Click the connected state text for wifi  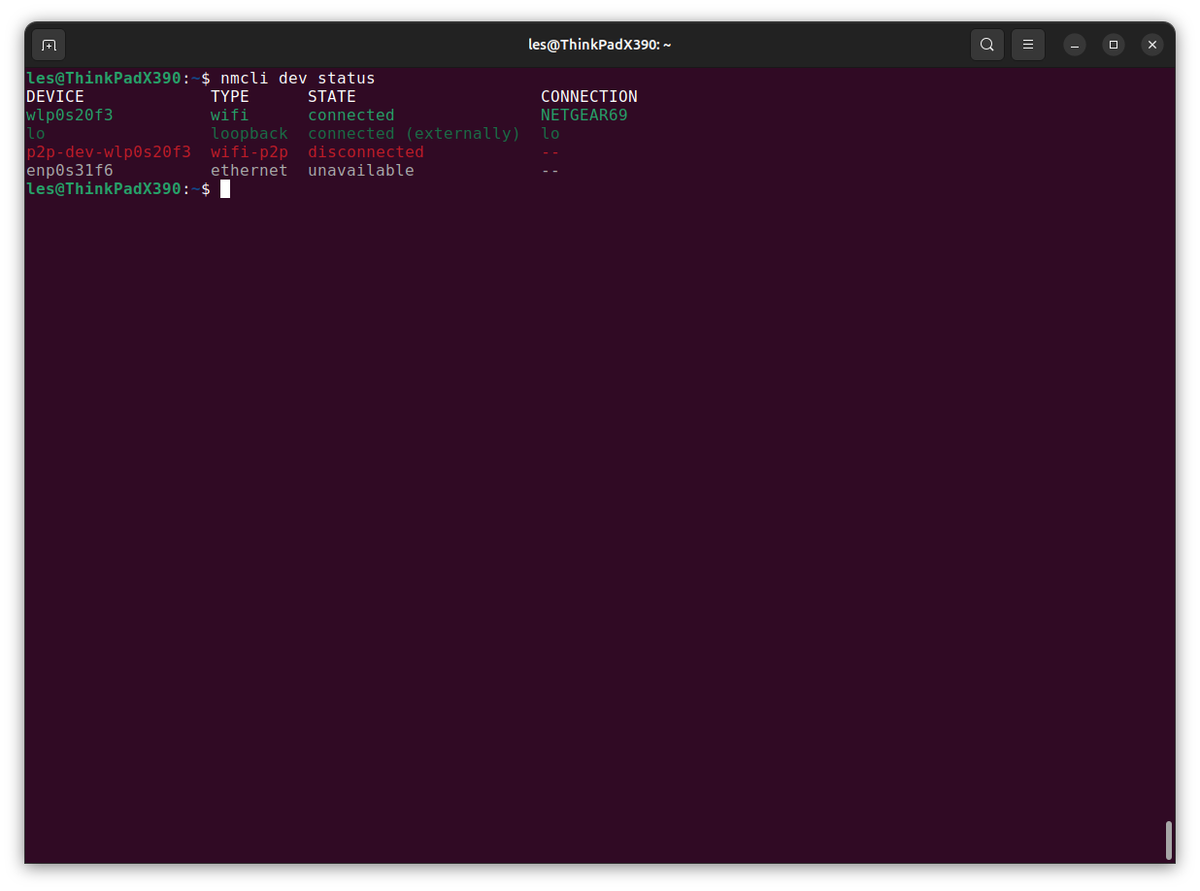click(x=350, y=114)
